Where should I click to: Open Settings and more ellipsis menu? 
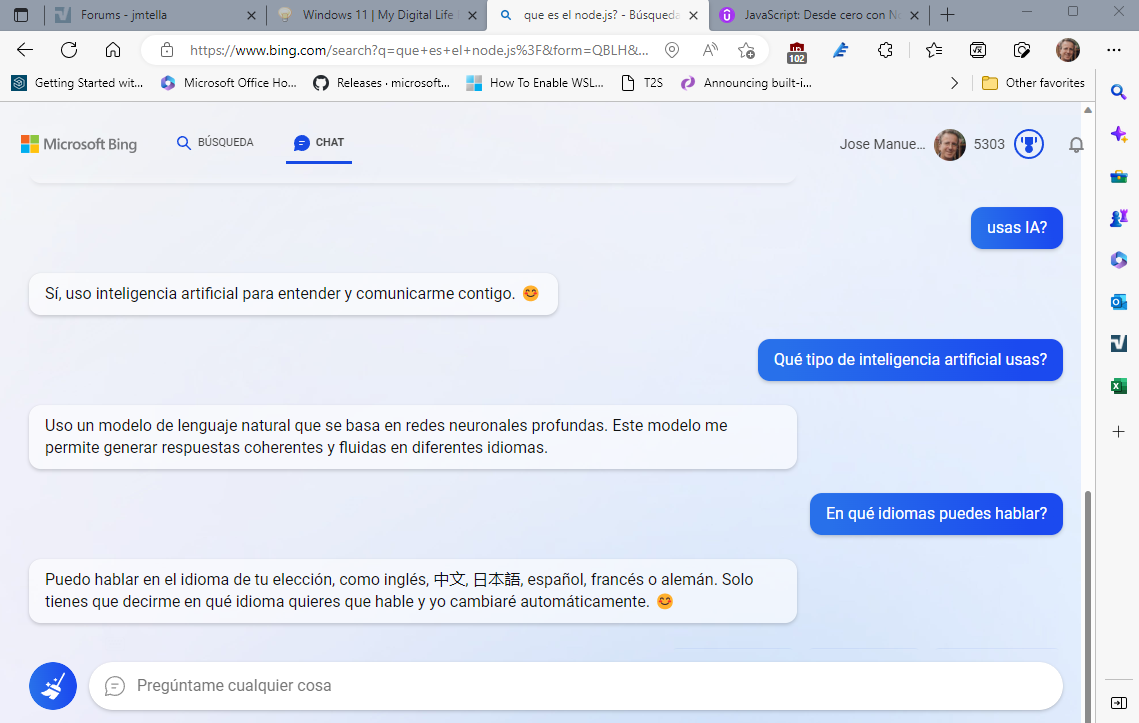[x=1114, y=50]
